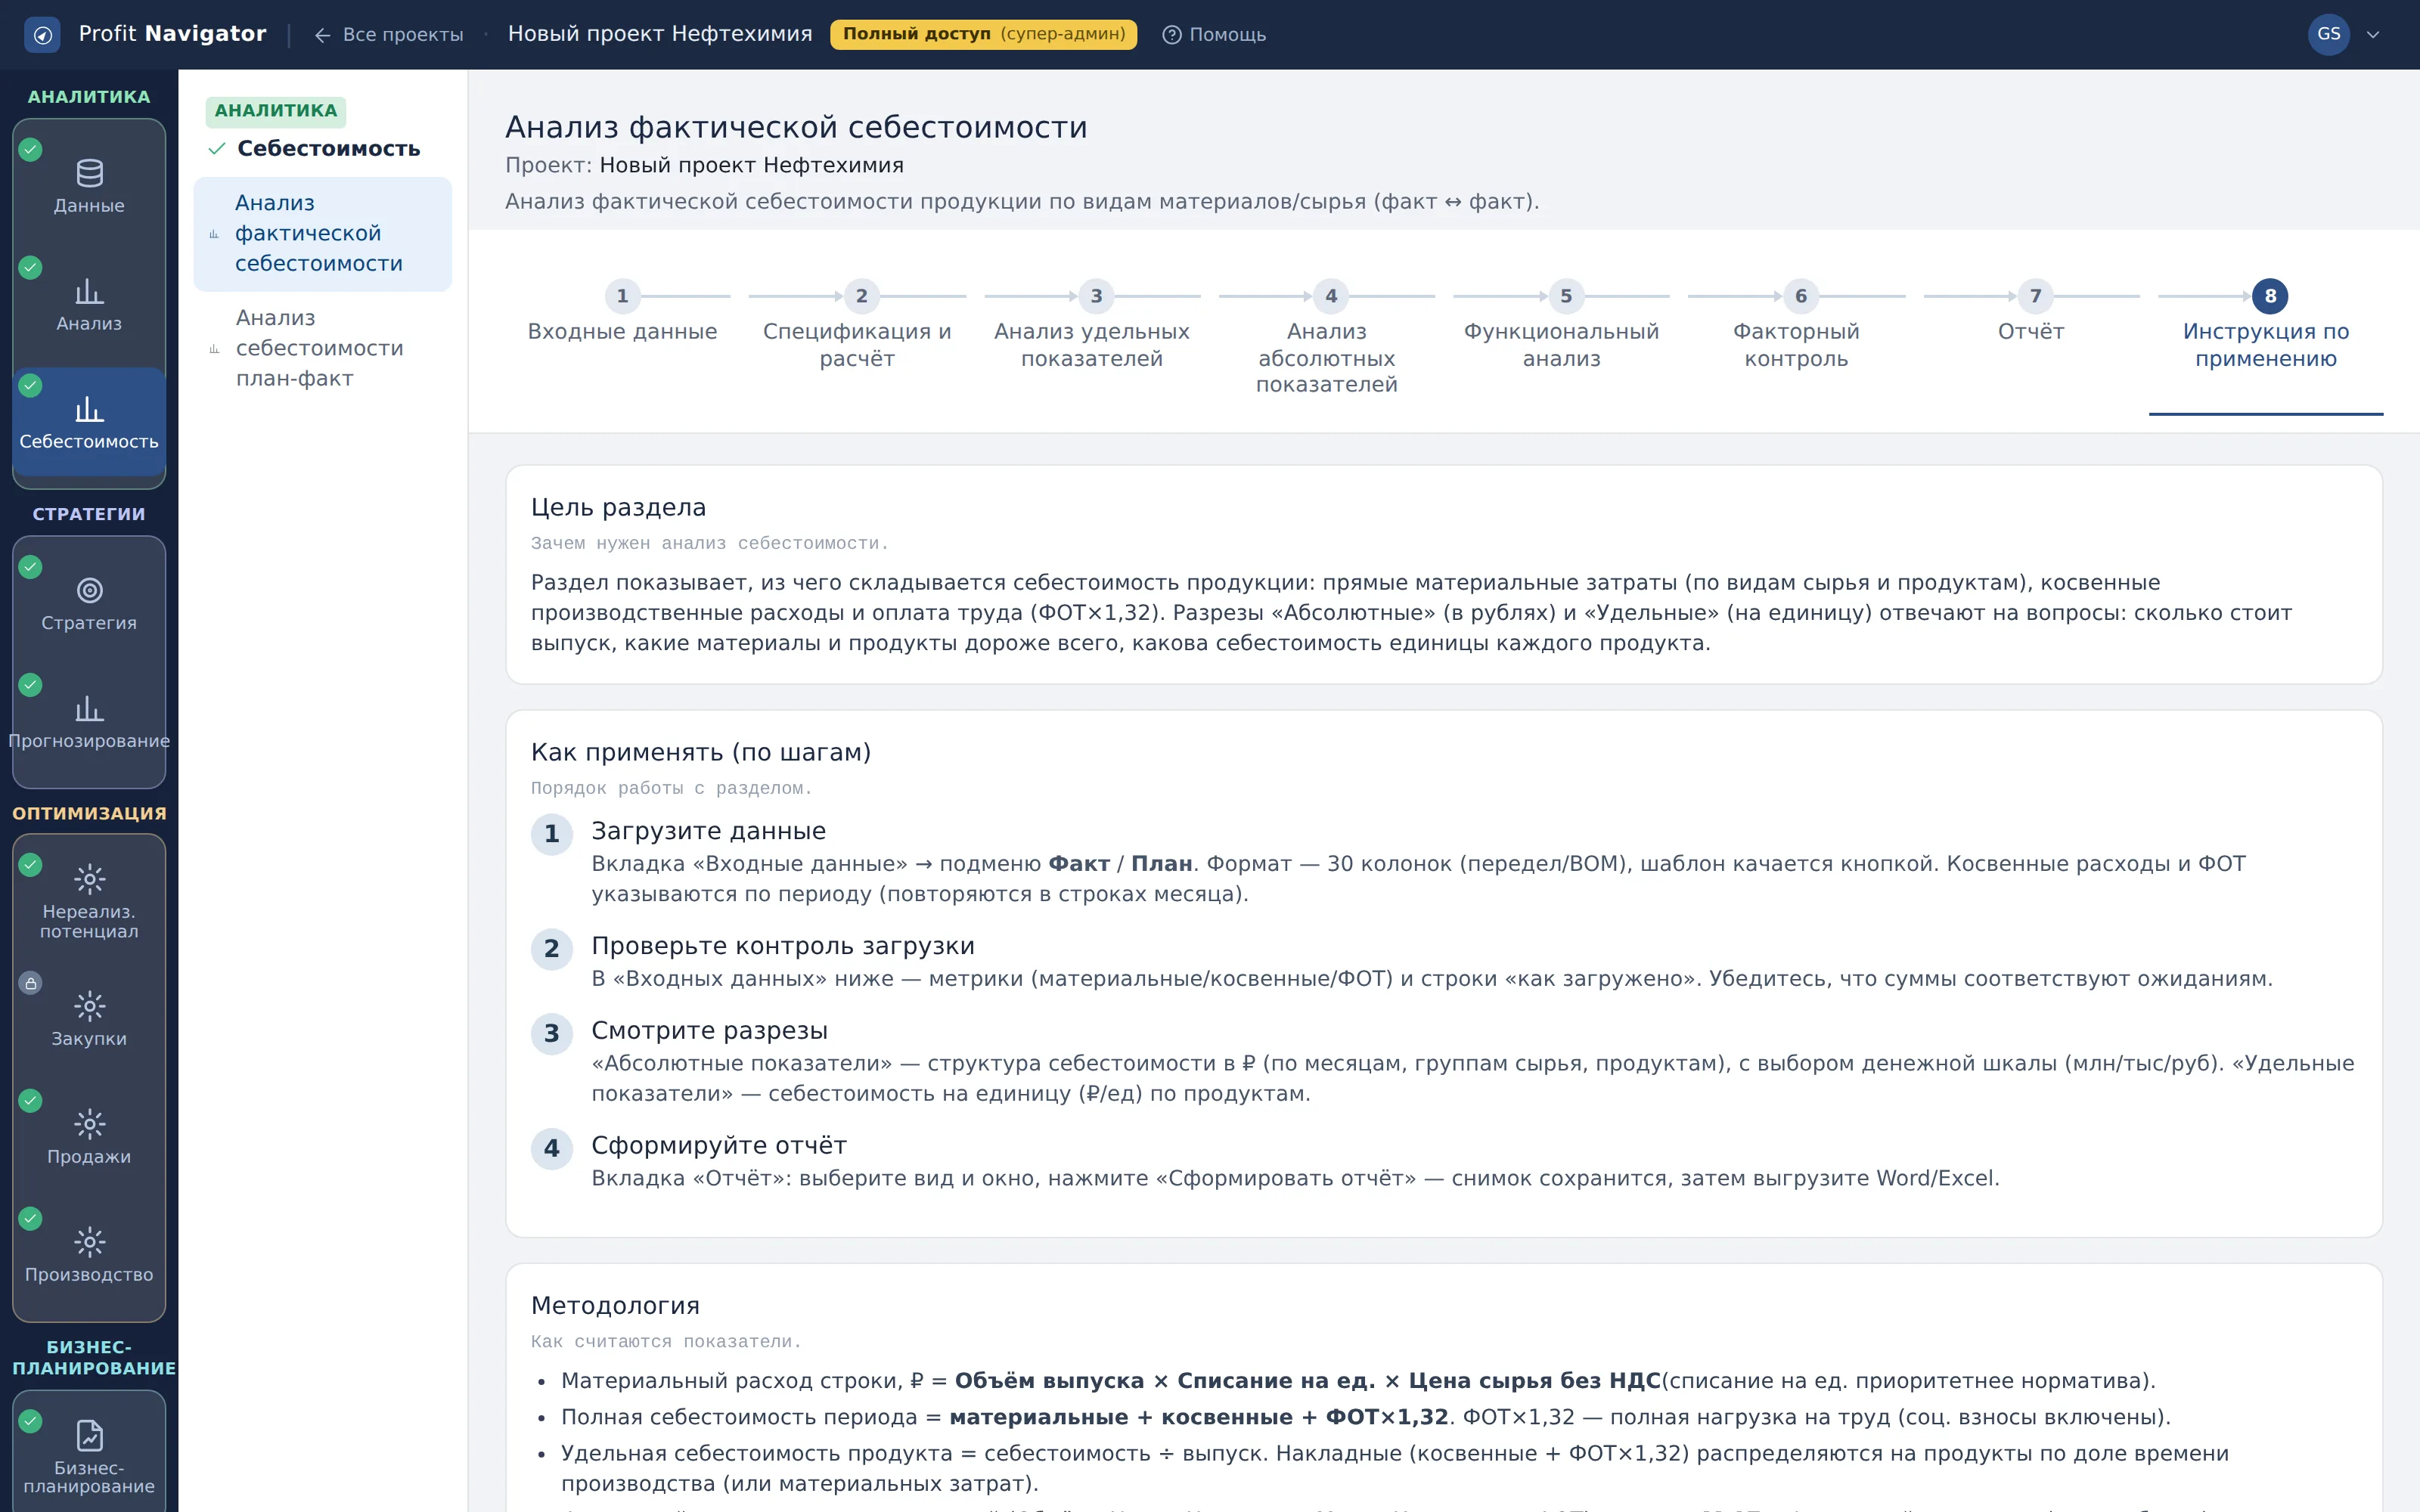The height and width of the screenshot is (1512, 2420).
Task: Switch to step 5 Функциональный анализ
Action: (1561, 325)
